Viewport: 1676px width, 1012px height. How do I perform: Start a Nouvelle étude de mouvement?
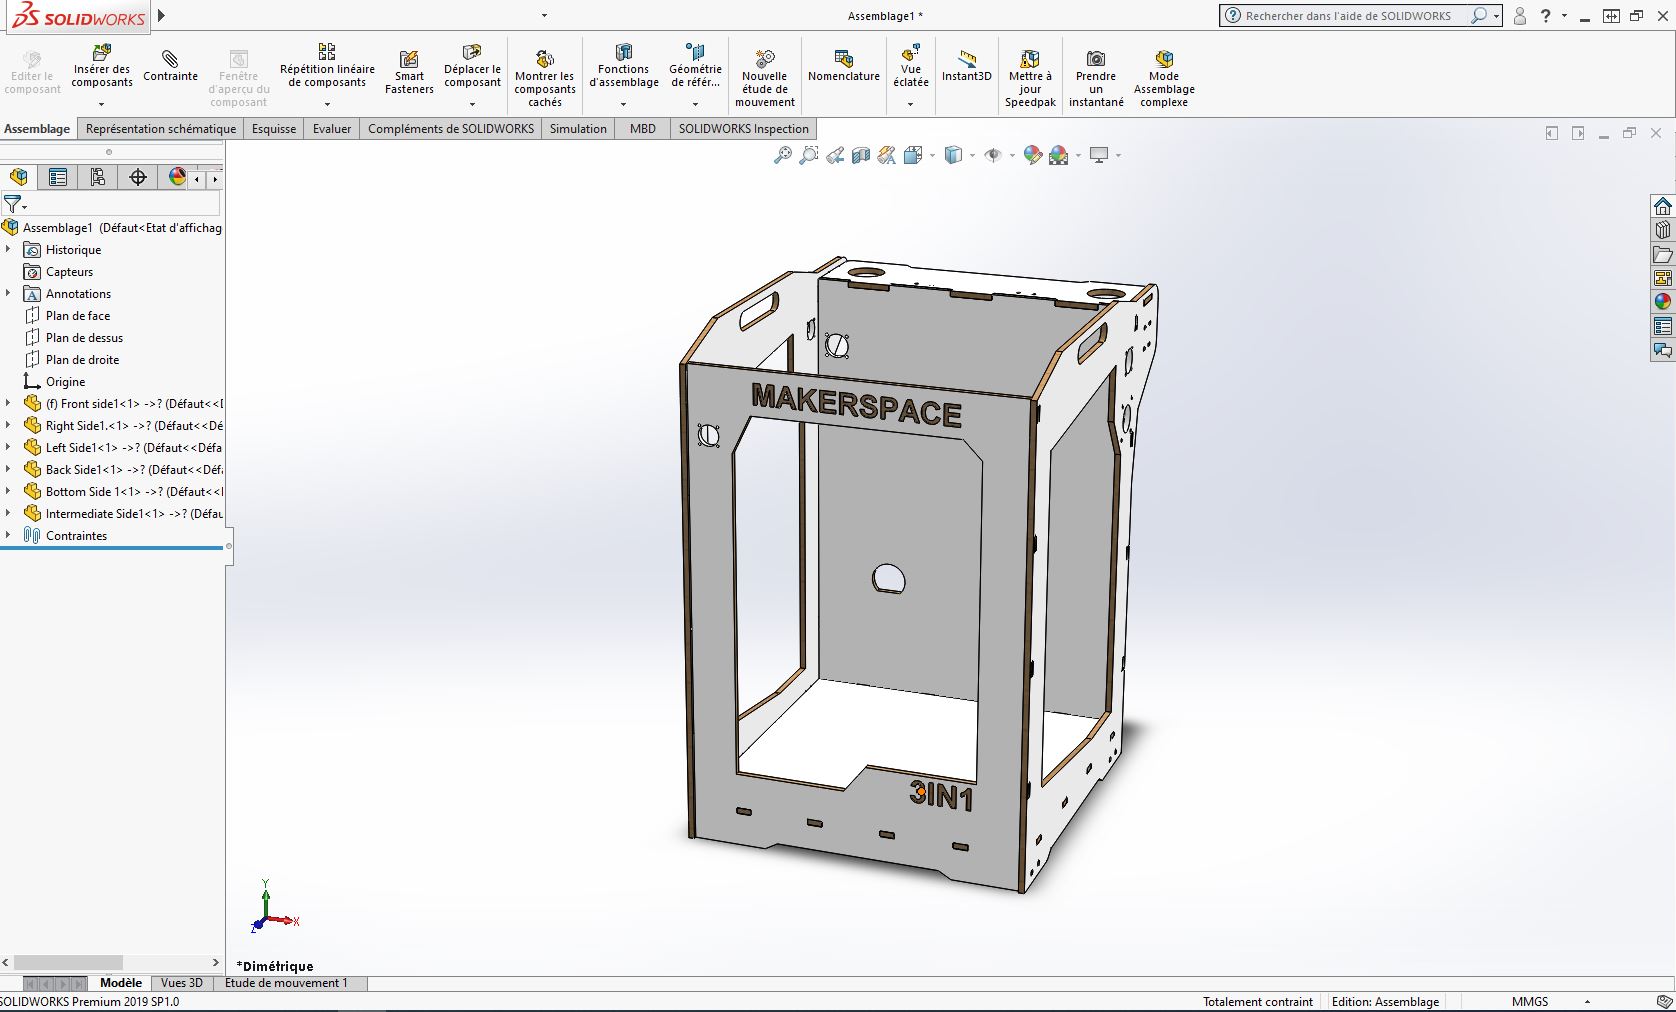(x=765, y=78)
